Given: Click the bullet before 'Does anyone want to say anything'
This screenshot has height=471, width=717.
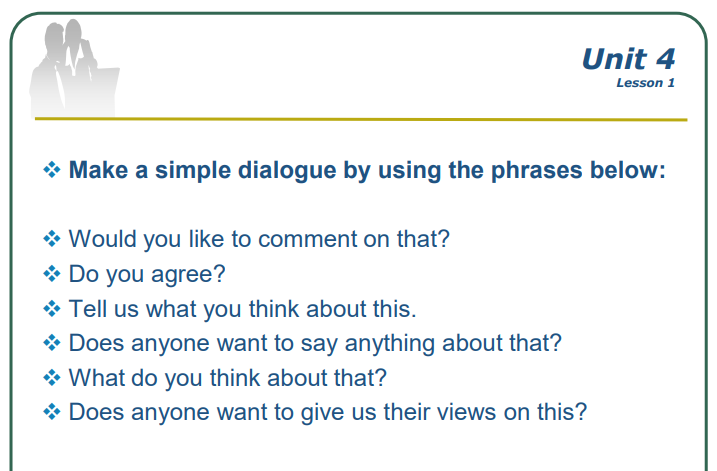Looking at the screenshot, I should [52, 343].
